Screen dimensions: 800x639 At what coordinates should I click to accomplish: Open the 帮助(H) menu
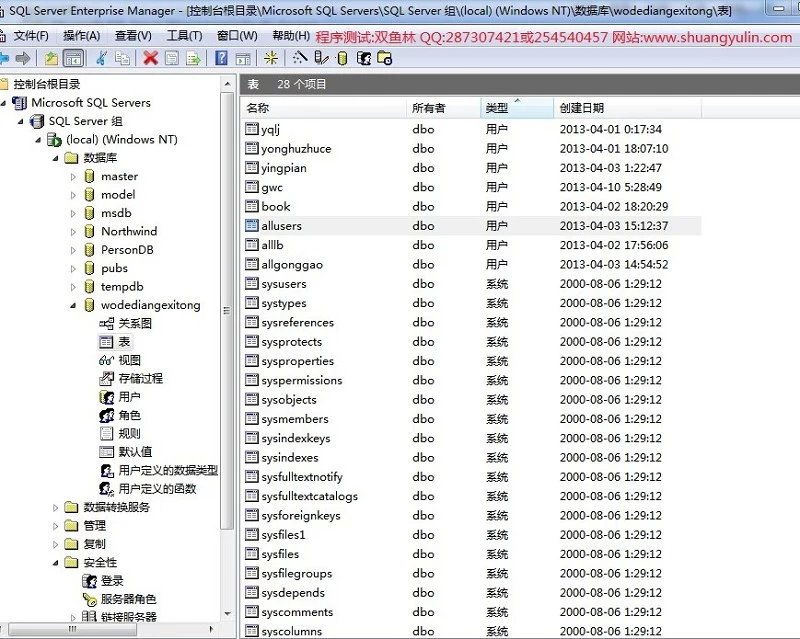(291, 36)
